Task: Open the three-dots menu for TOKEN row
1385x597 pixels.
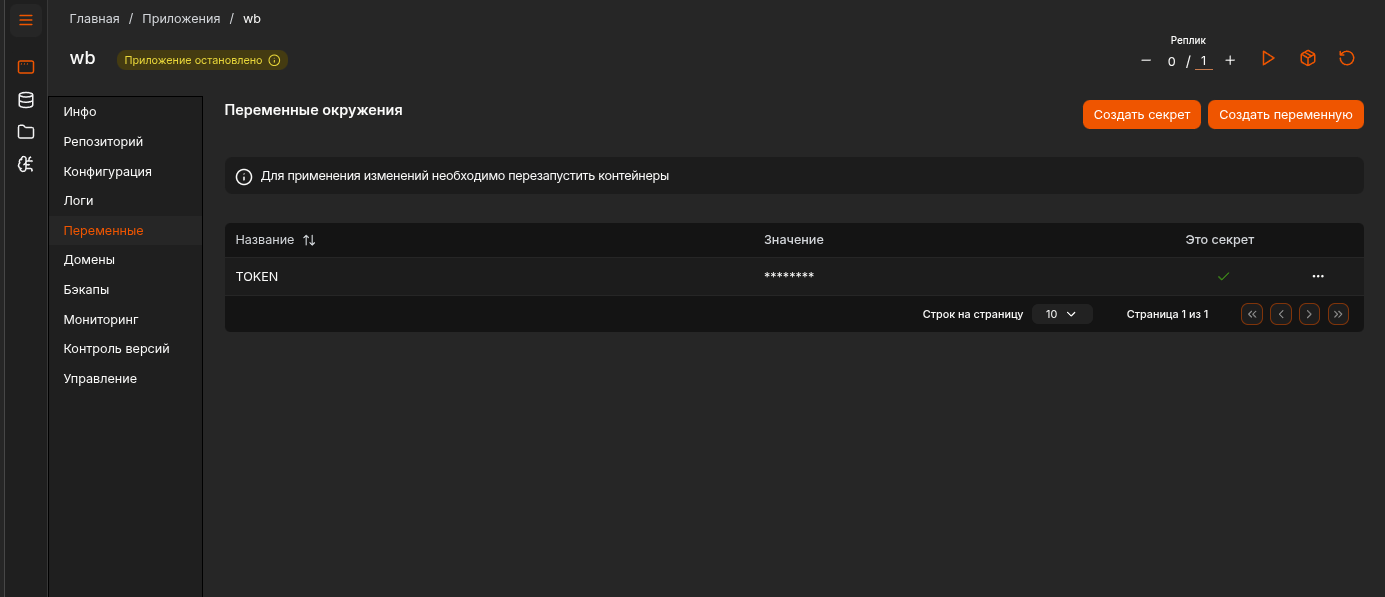Action: click(x=1317, y=276)
